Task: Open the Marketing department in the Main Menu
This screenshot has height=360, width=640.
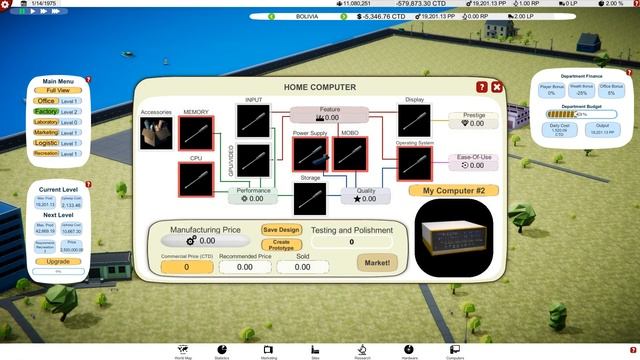Action: coord(46,133)
